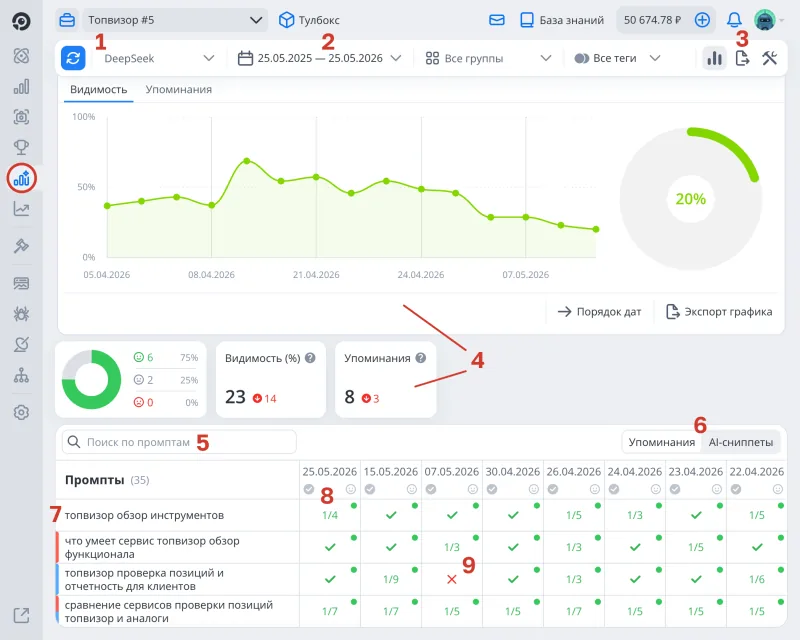This screenshot has height=640, width=800.
Task: Click the briefcase project icon in top bar
Action: click(x=67, y=20)
